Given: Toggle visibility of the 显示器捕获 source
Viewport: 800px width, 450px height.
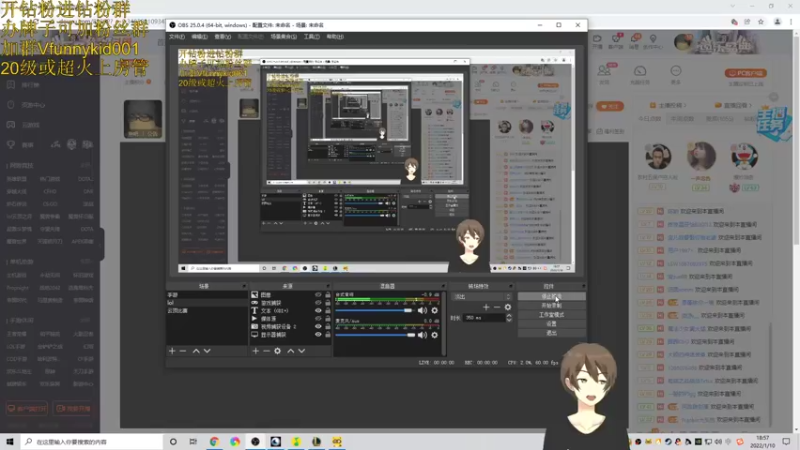Looking at the screenshot, I should [x=318, y=335].
